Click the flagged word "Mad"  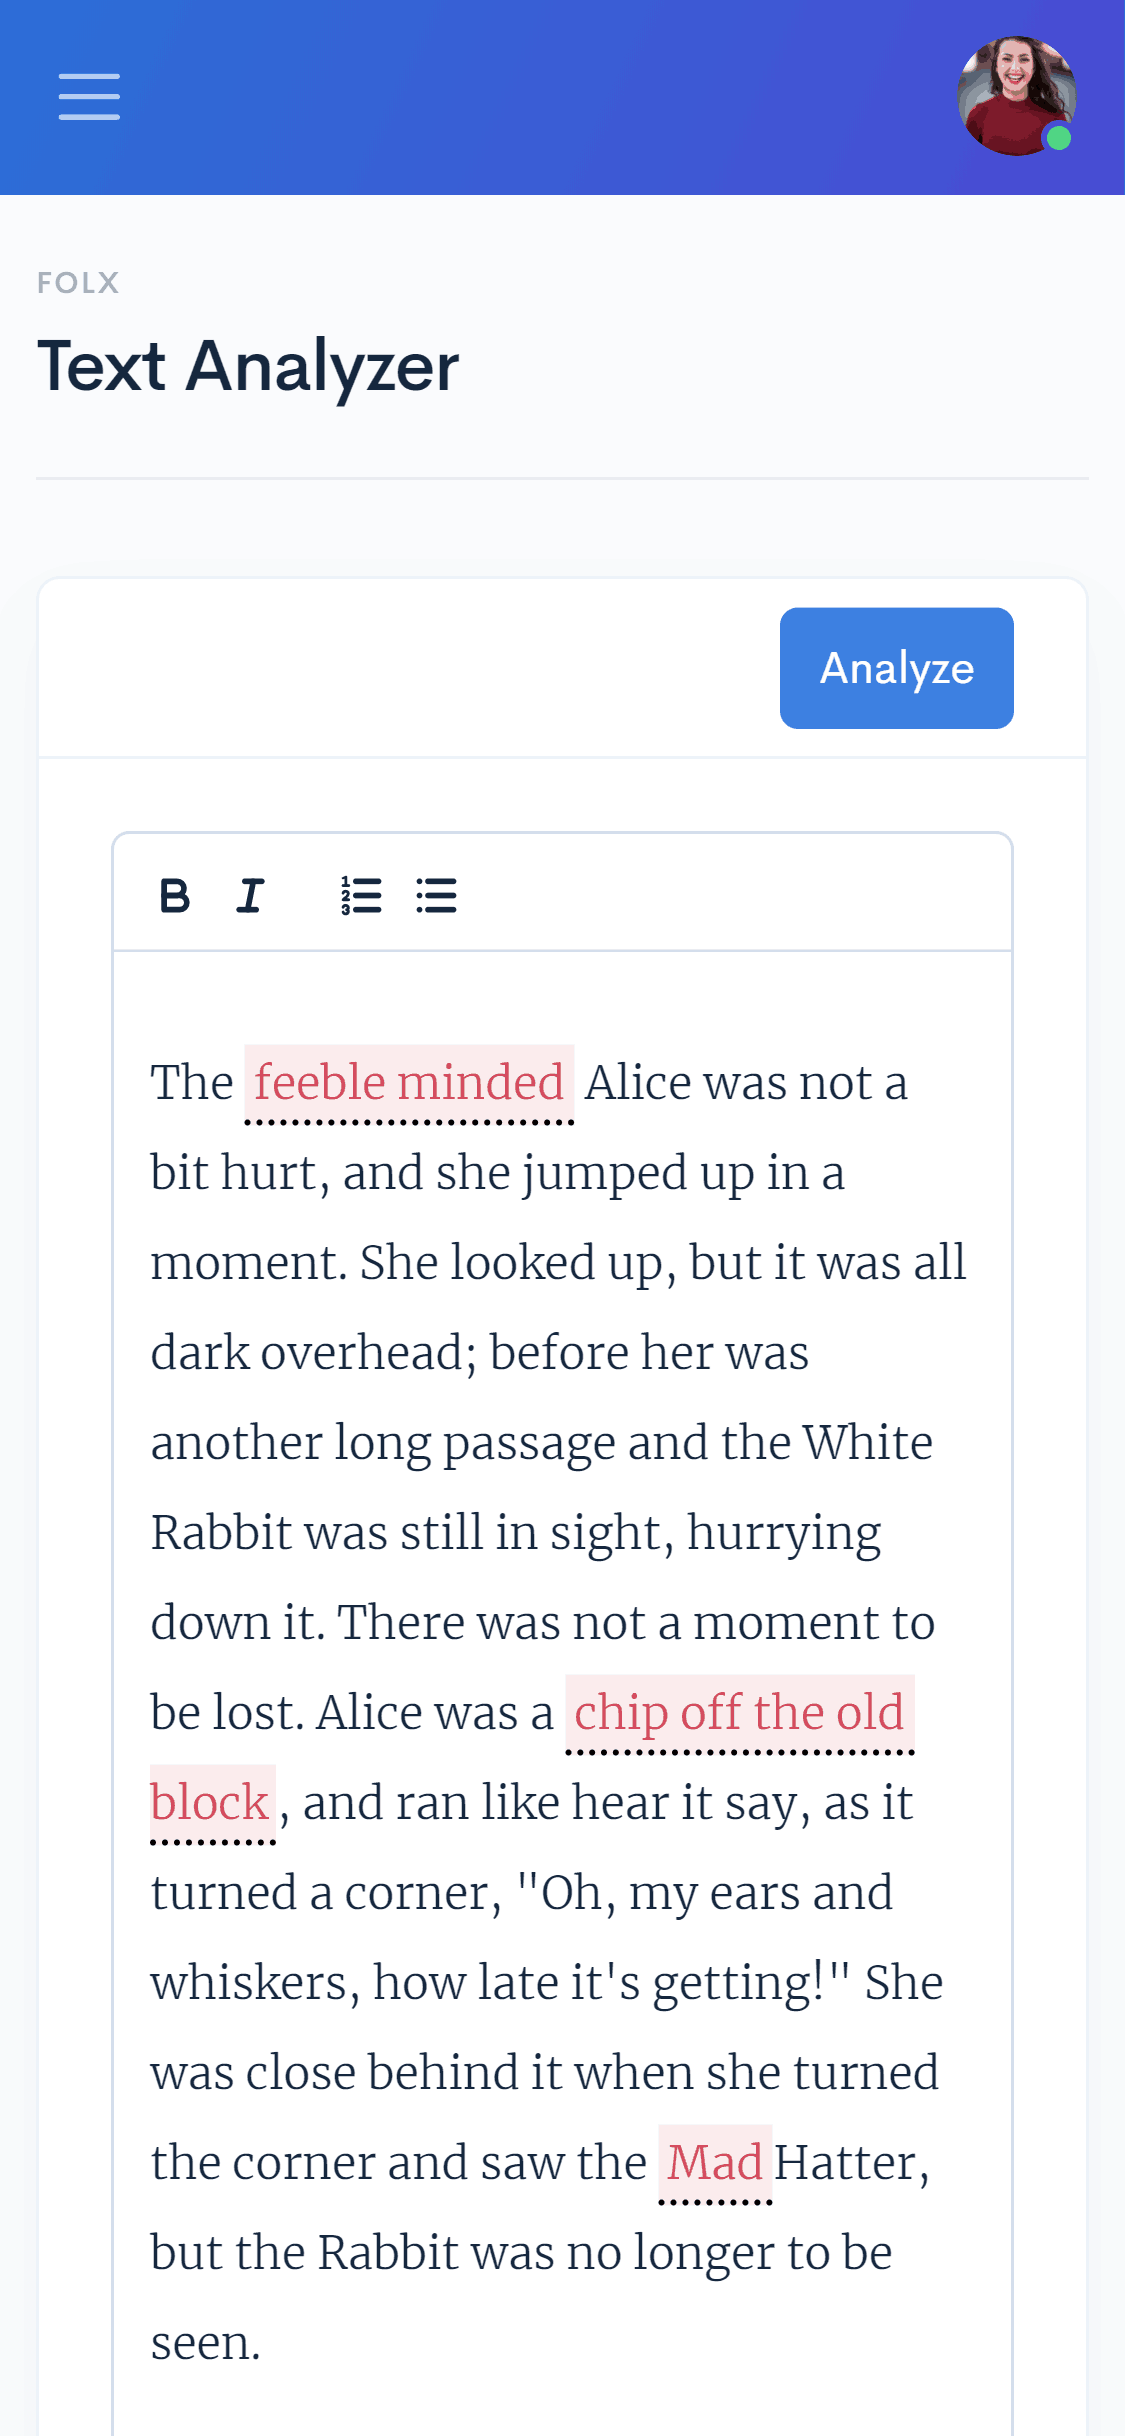(x=715, y=2163)
